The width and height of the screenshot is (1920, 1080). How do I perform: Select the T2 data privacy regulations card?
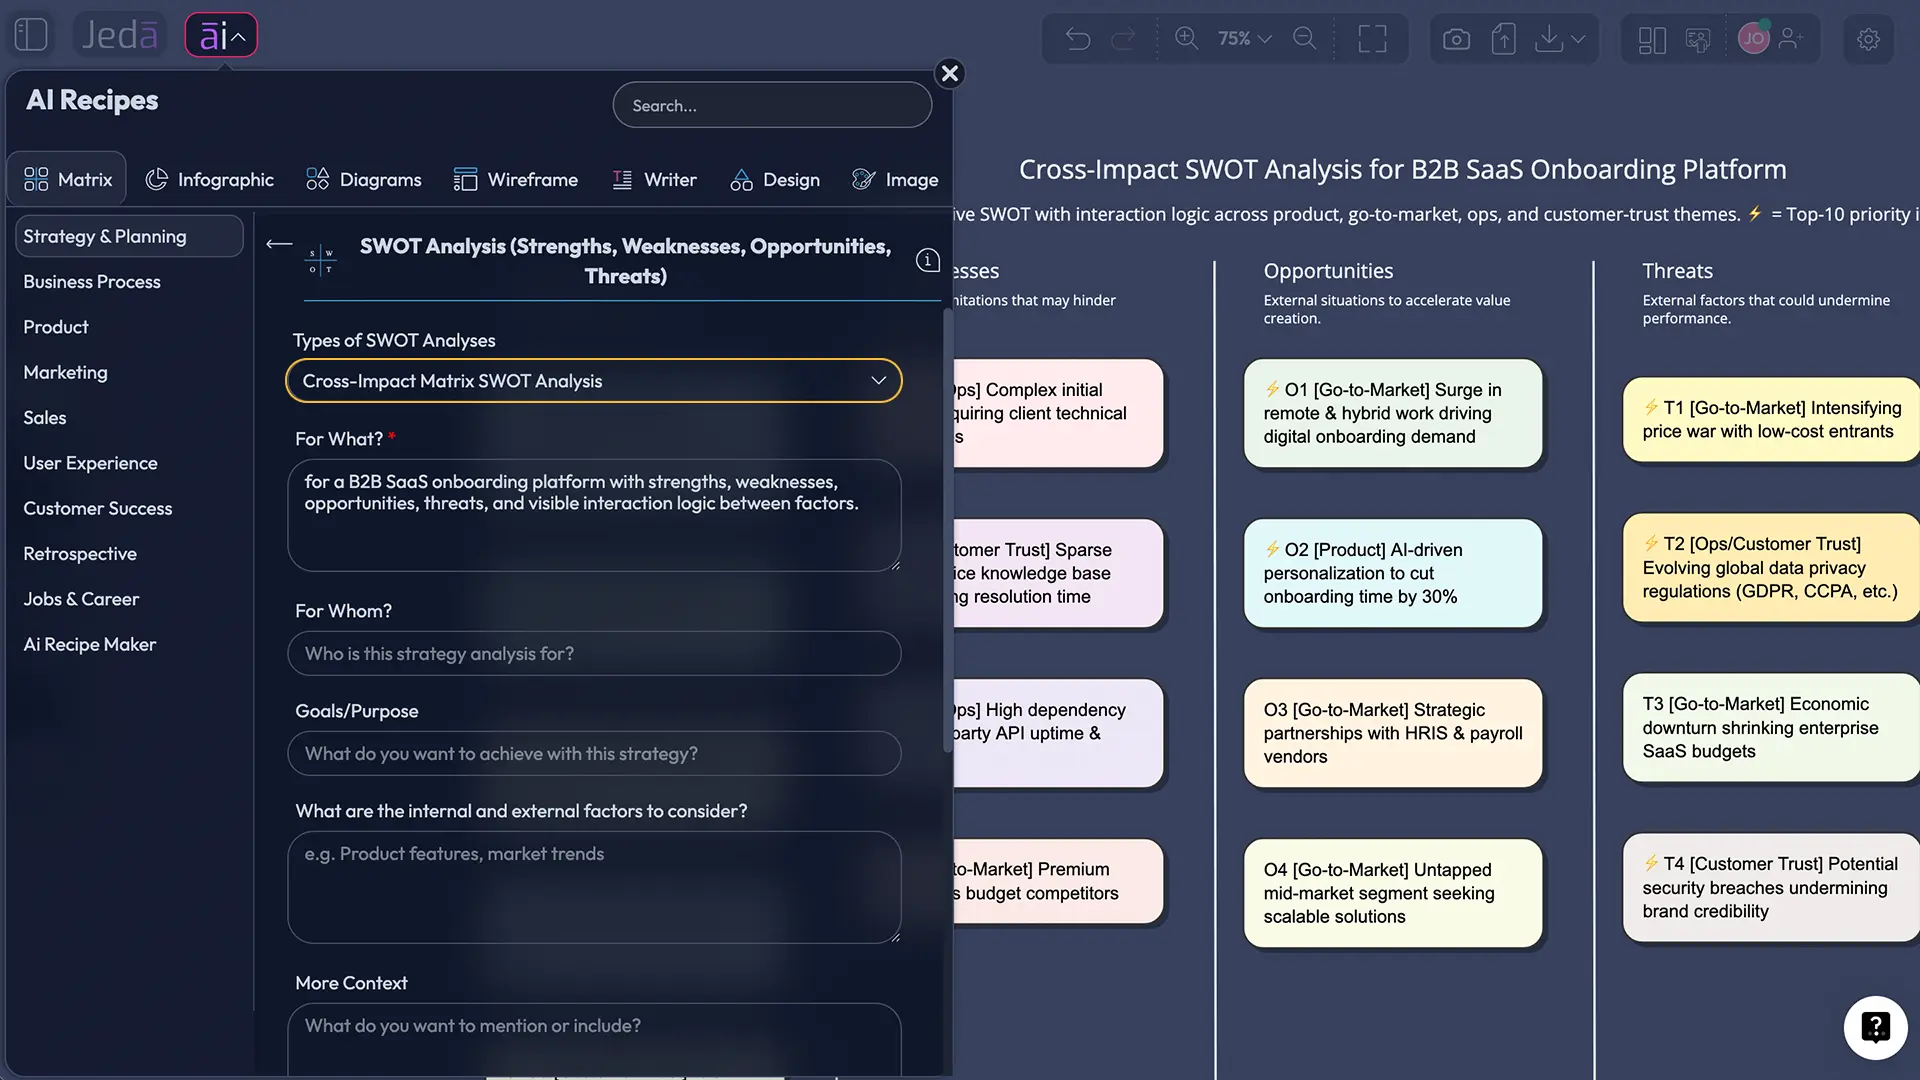click(1771, 567)
